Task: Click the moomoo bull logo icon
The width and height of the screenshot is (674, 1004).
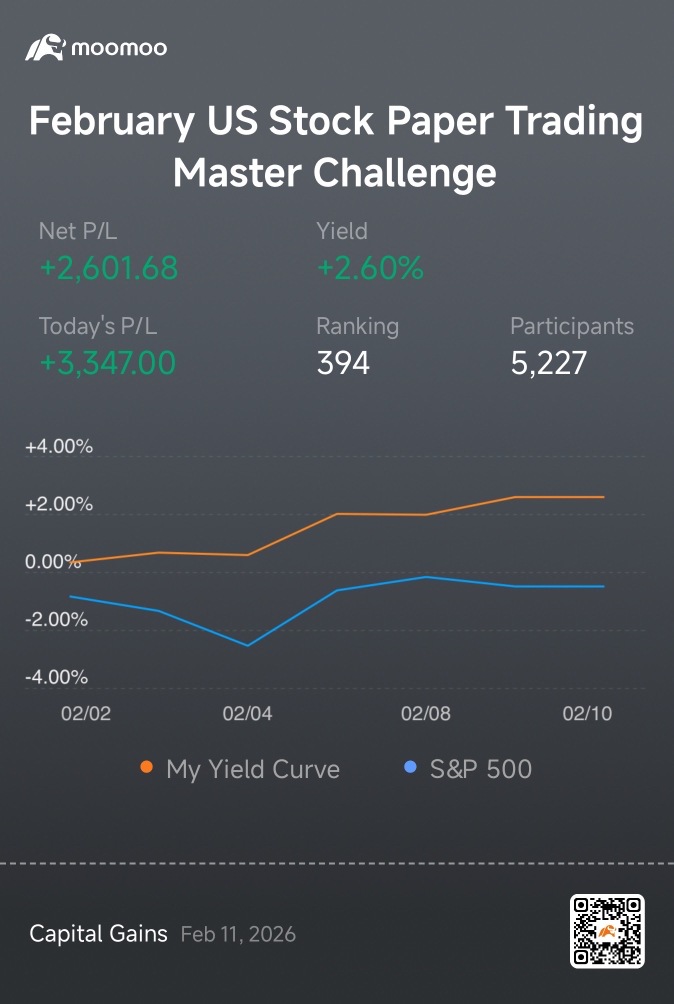Action: coord(45,48)
